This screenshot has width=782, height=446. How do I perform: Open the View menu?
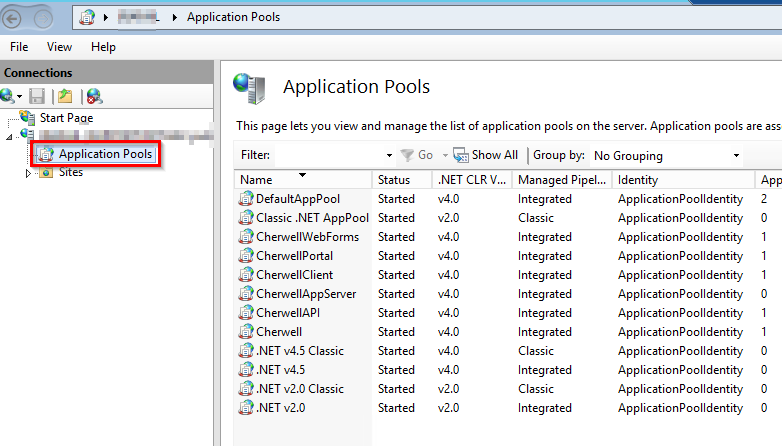pos(60,47)
